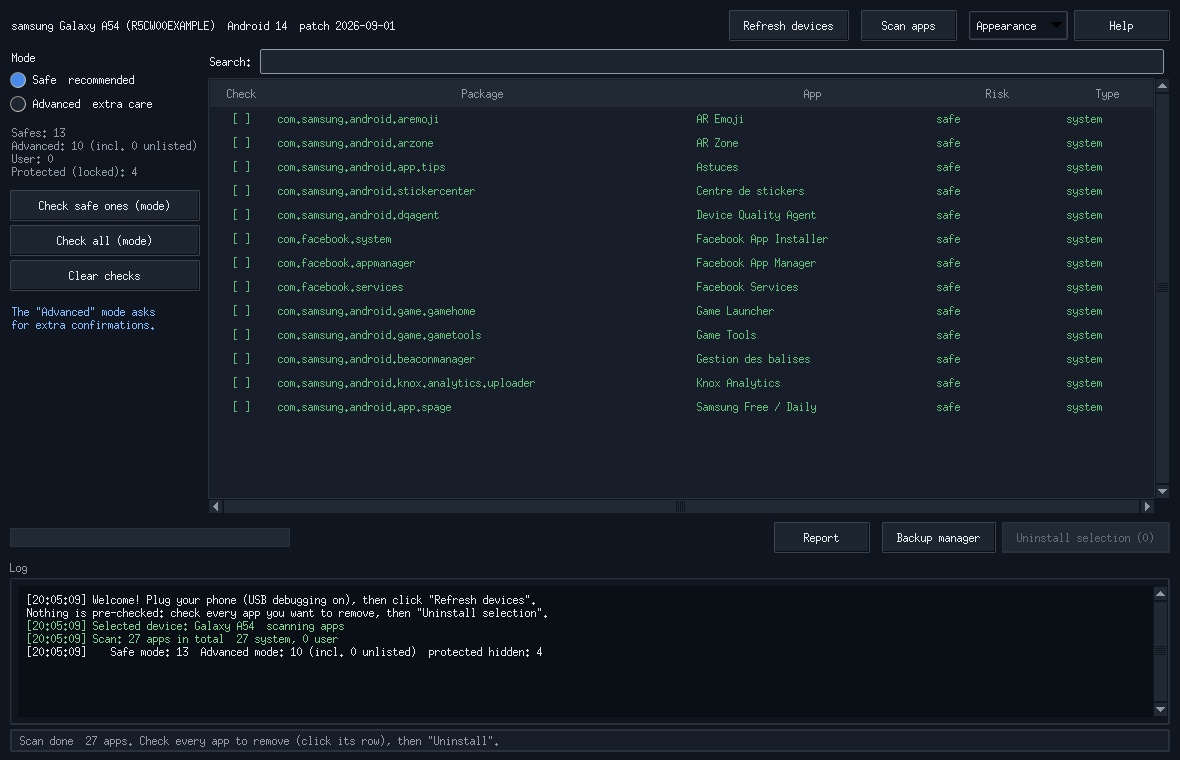The image size is (1180, 760).
Task: Click the Check column header
Action: click(241, 94)
